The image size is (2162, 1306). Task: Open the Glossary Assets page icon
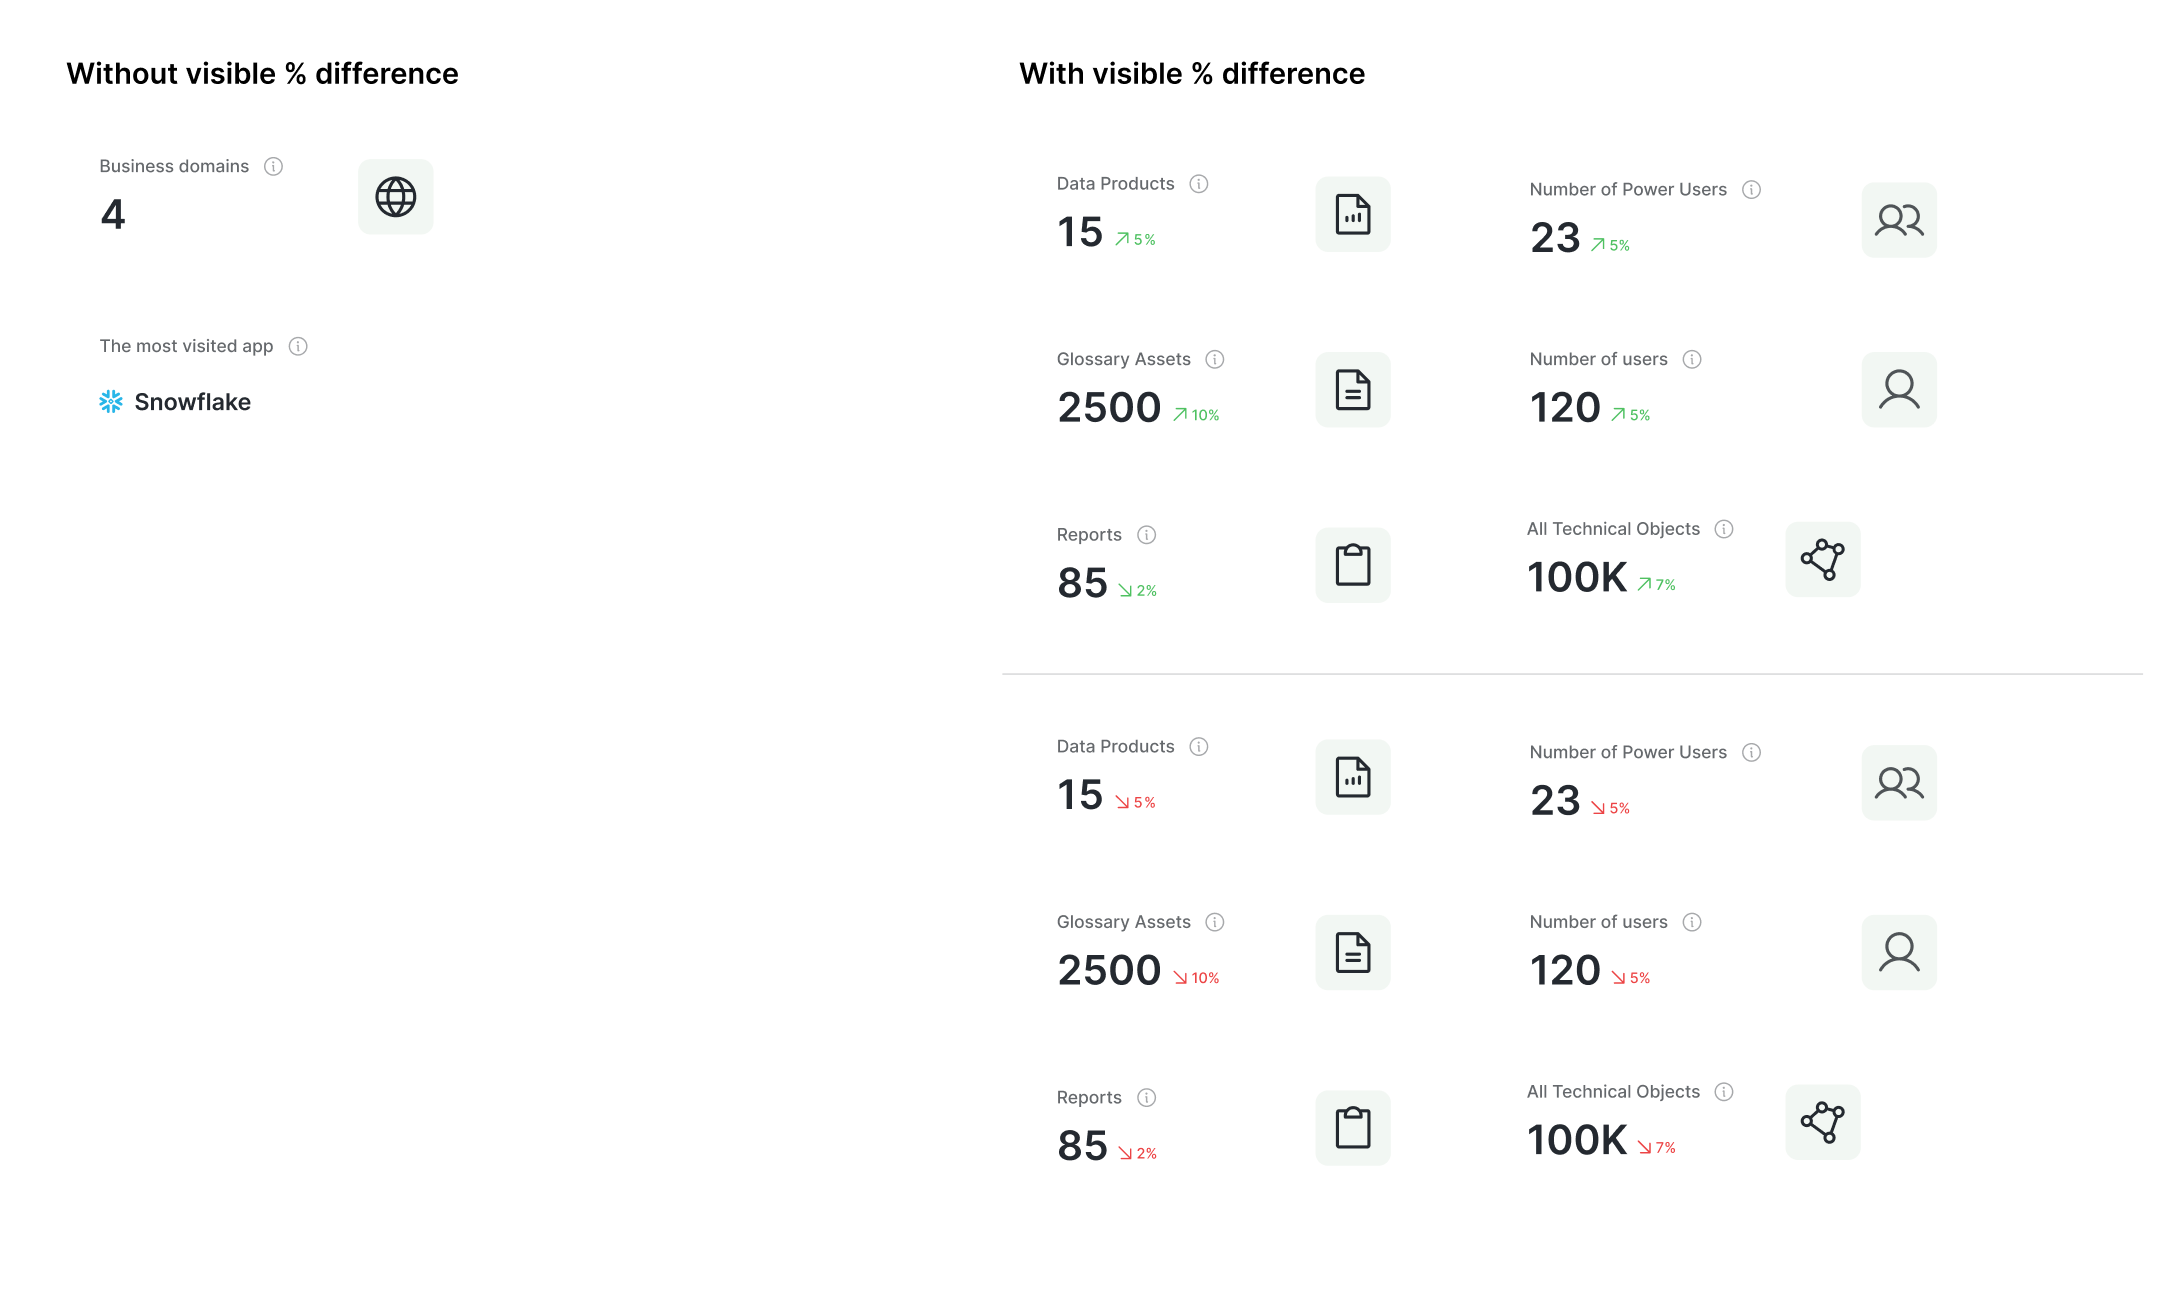1352,390
